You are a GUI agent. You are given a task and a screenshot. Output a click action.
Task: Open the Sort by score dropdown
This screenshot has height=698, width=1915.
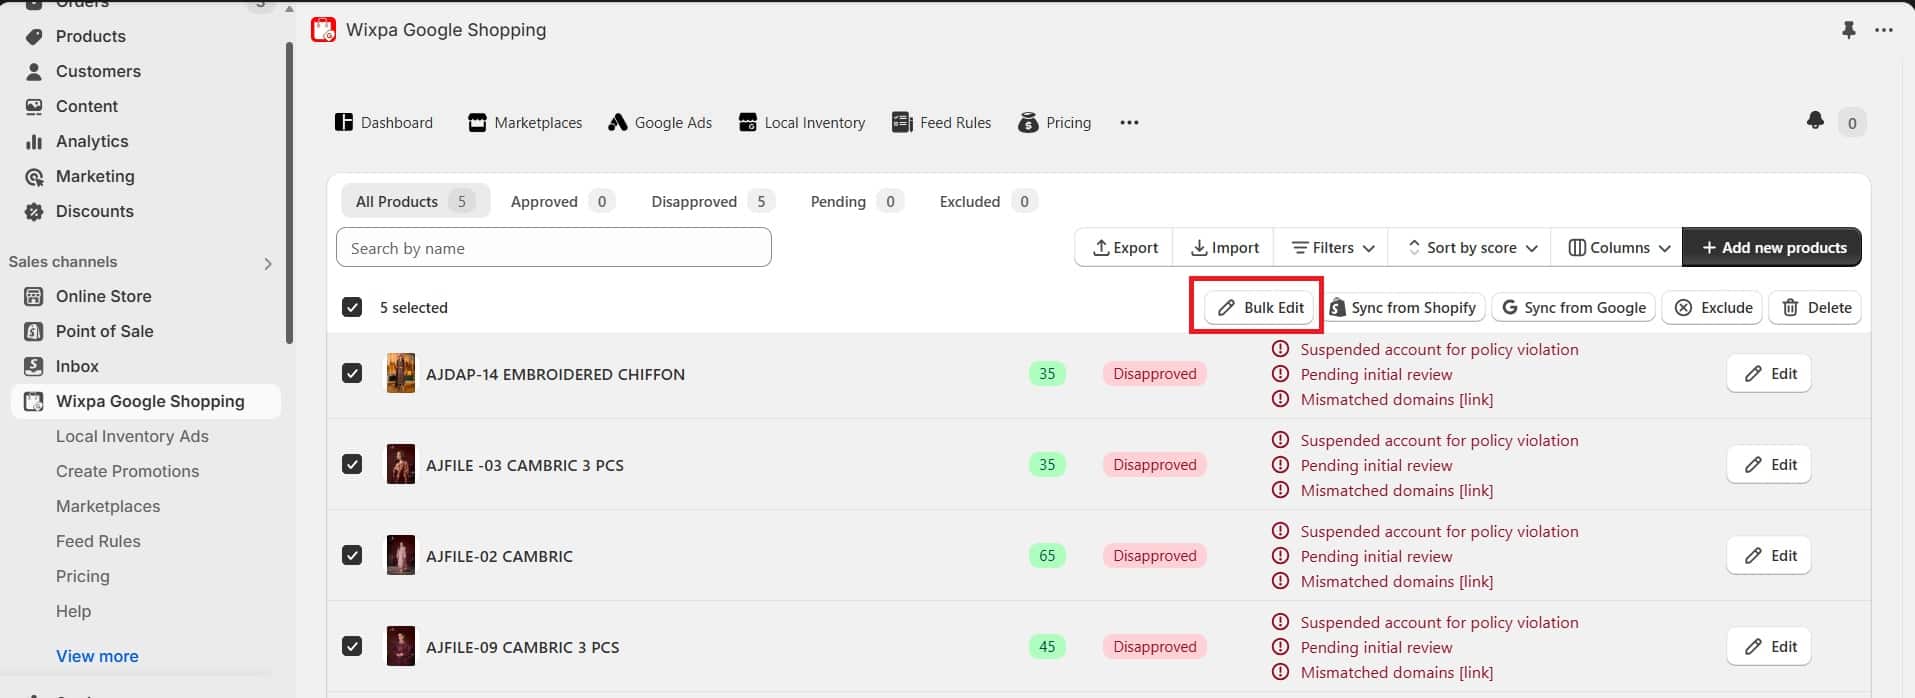pos(1470,247)
